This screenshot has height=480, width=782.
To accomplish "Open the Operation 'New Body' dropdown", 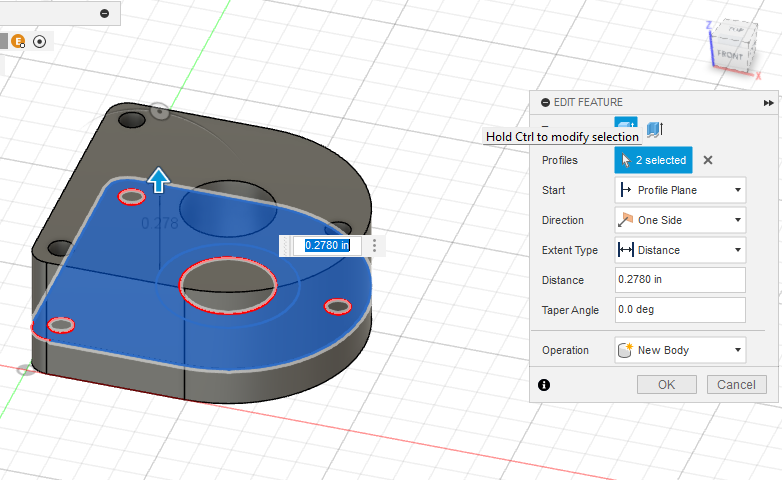I will tap(680, 351).
